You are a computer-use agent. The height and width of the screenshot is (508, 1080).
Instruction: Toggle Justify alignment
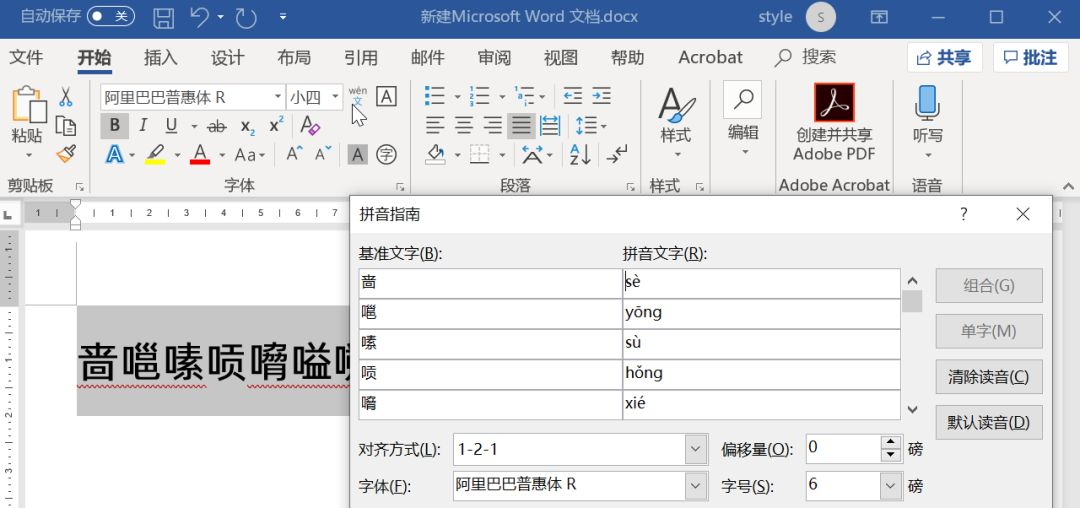(521, 126)
